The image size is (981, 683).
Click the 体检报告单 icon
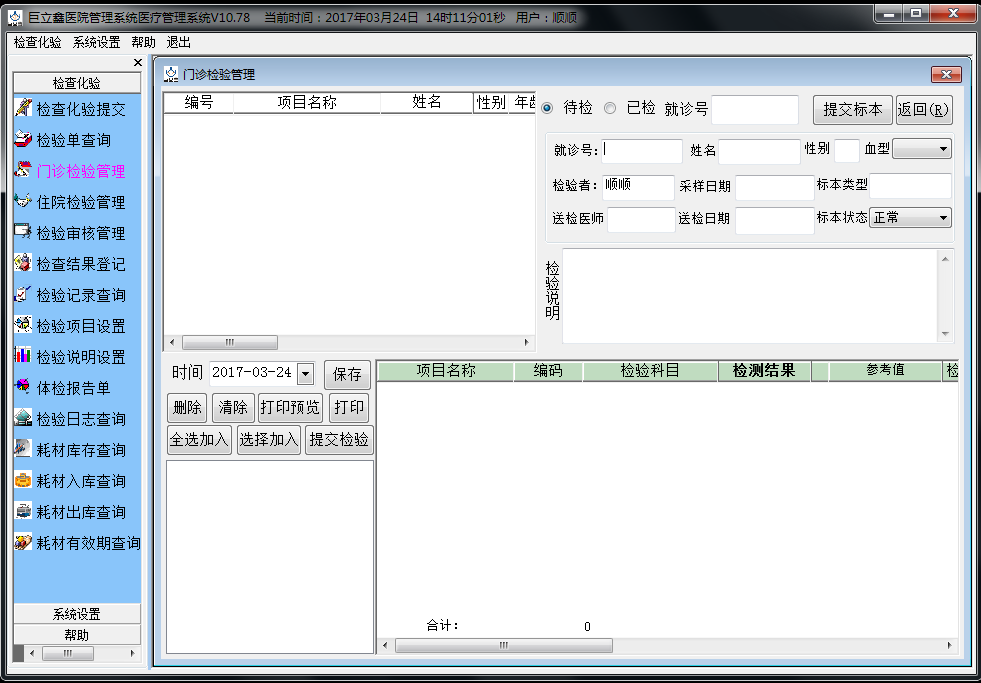pyautogui.click(x=23, y=388)
